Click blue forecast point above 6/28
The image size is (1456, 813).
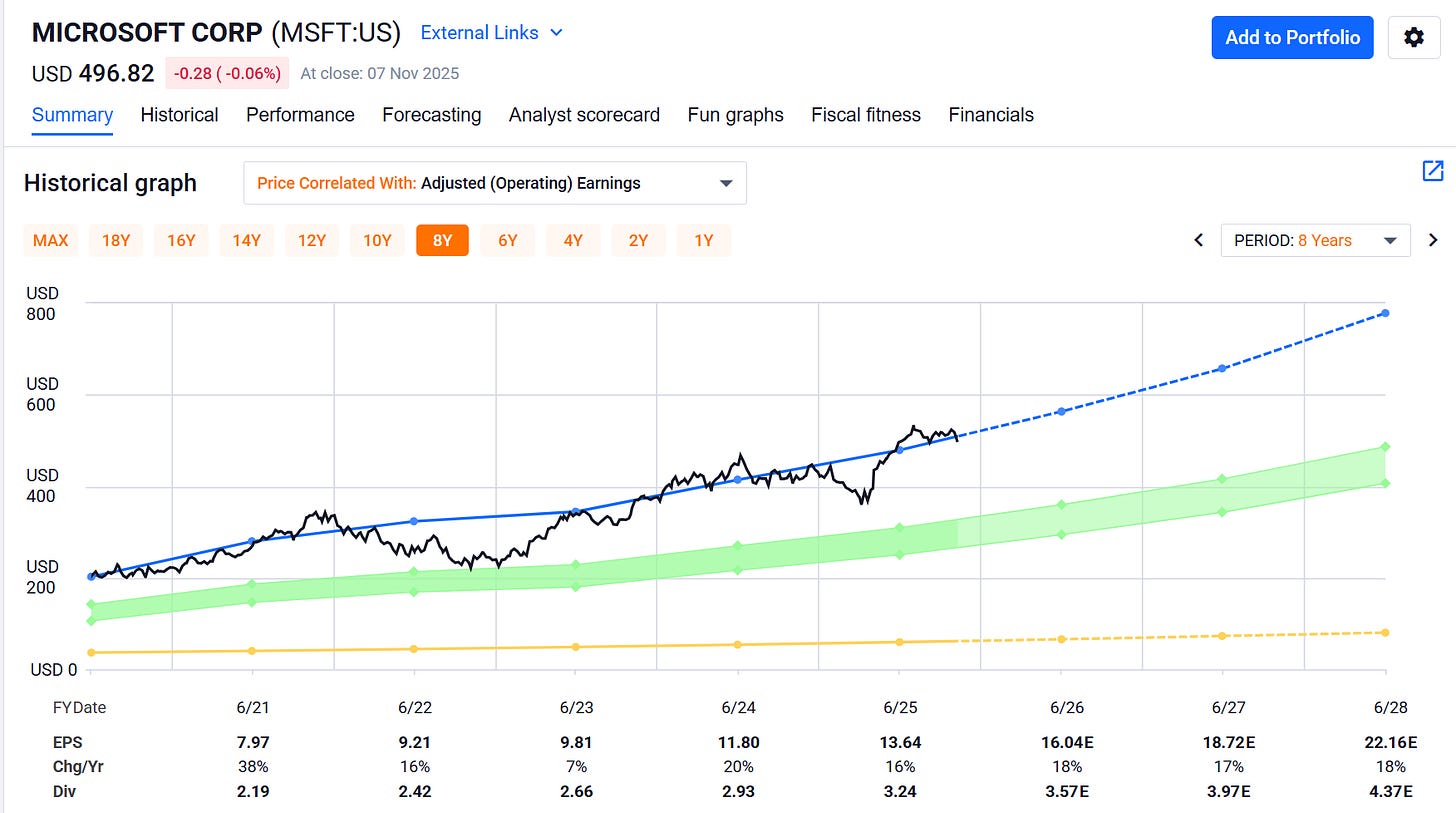coord(1385,313)
